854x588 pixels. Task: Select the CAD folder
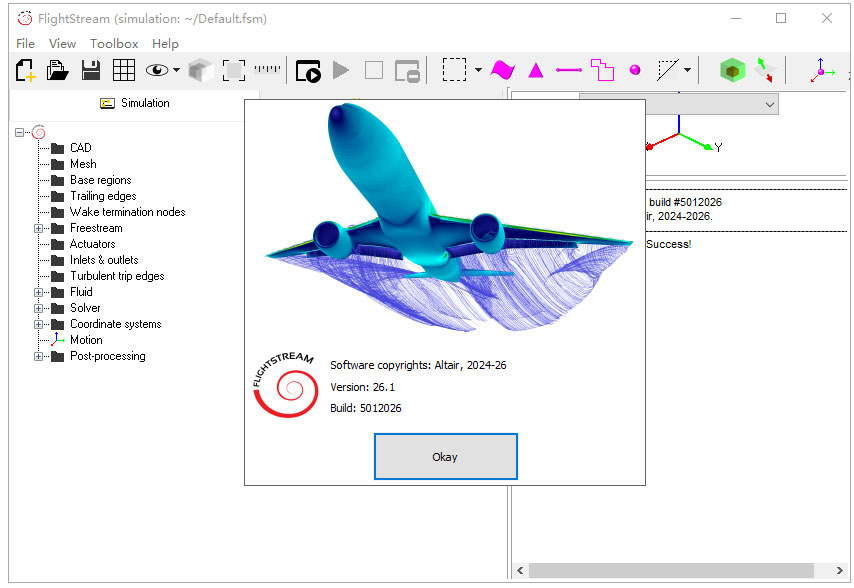(x=81, y=148)
